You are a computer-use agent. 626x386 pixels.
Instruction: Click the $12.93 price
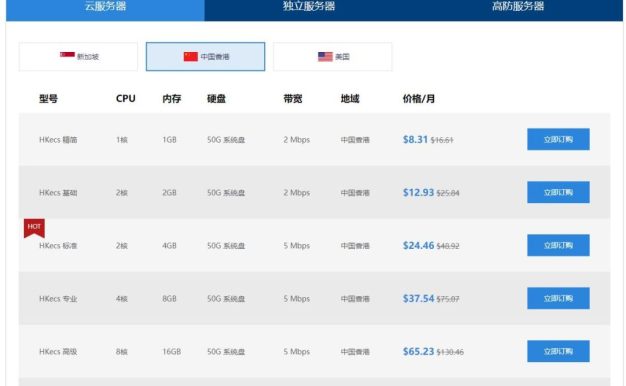click(418, 192)
